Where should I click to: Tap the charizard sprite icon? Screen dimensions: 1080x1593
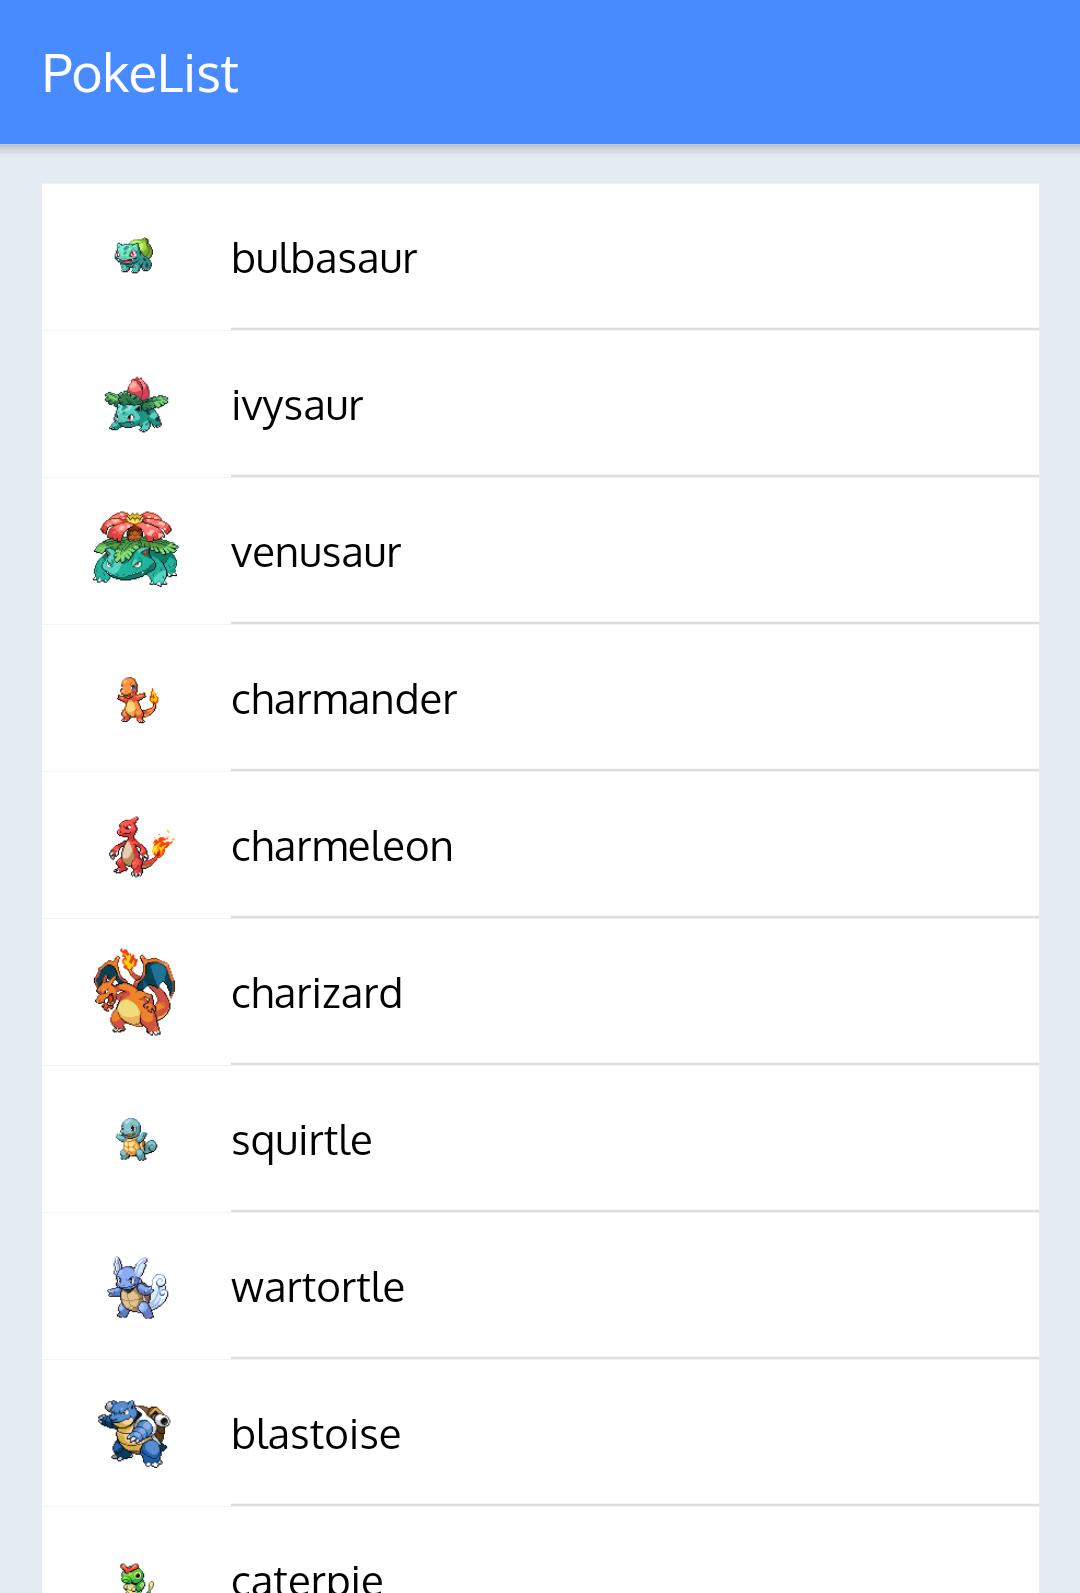135,992
